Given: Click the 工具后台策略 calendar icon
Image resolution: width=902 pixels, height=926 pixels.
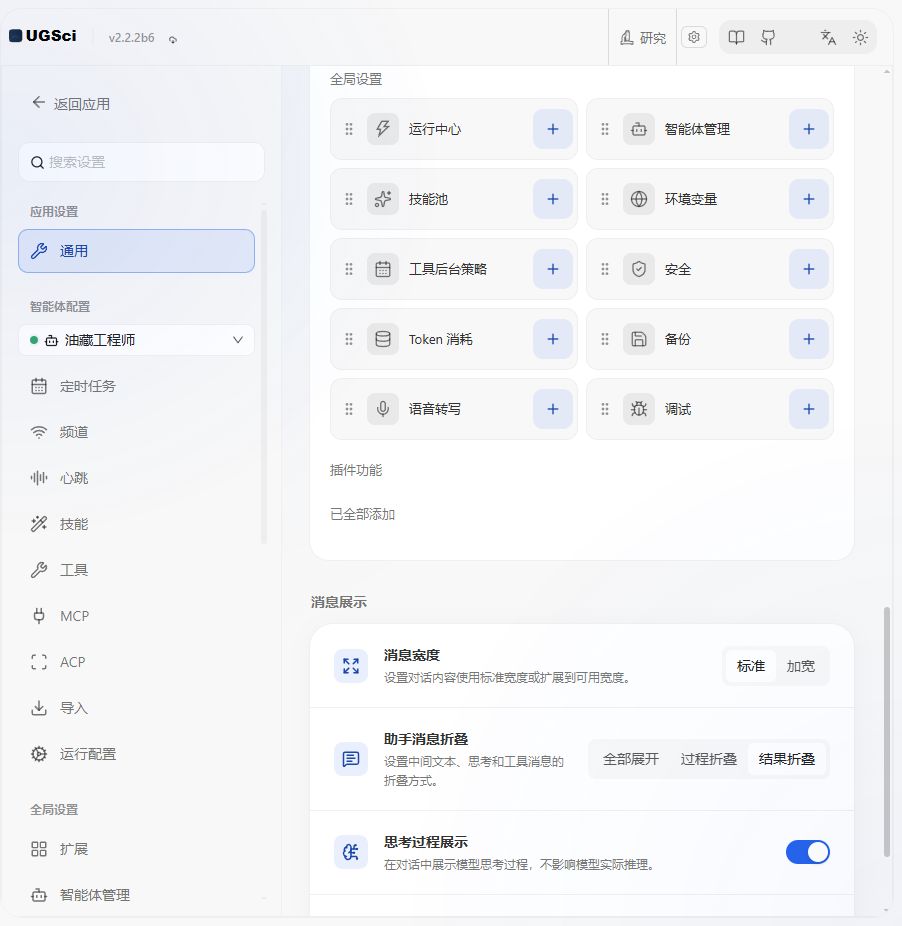Looking at the screenshot, I should [x=383, y=269].
